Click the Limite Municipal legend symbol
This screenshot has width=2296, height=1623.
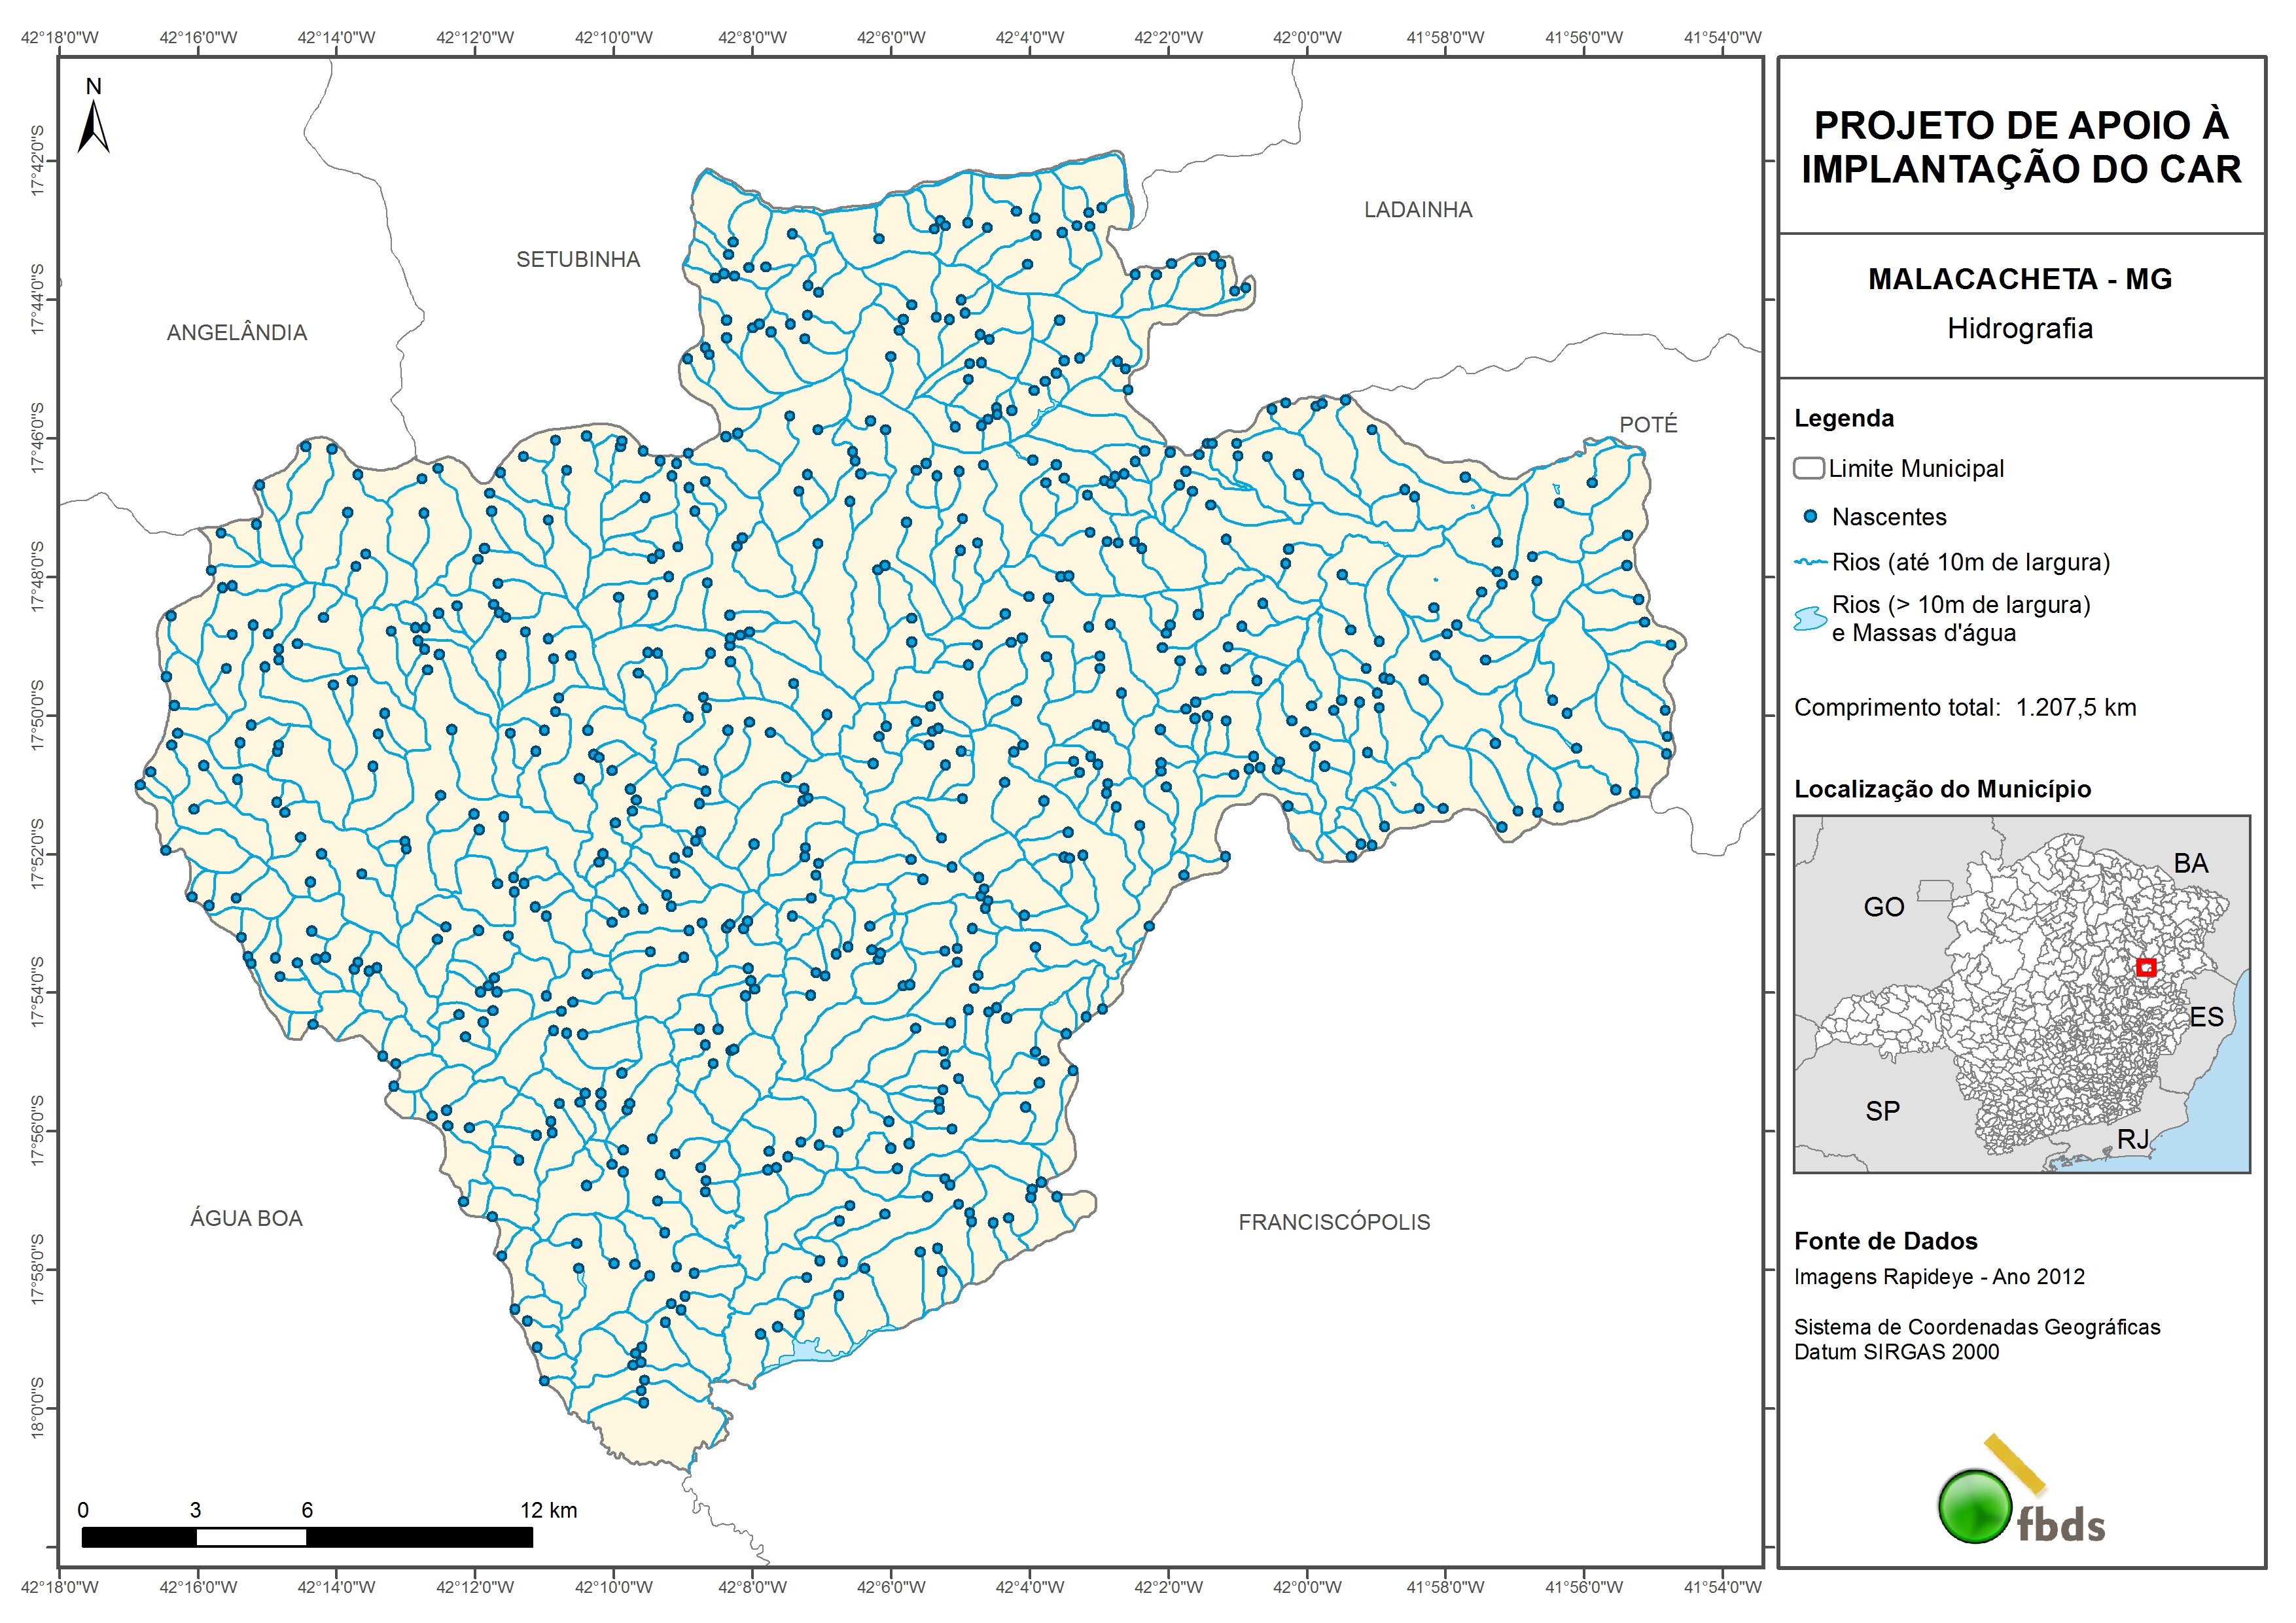(1808, 468)
